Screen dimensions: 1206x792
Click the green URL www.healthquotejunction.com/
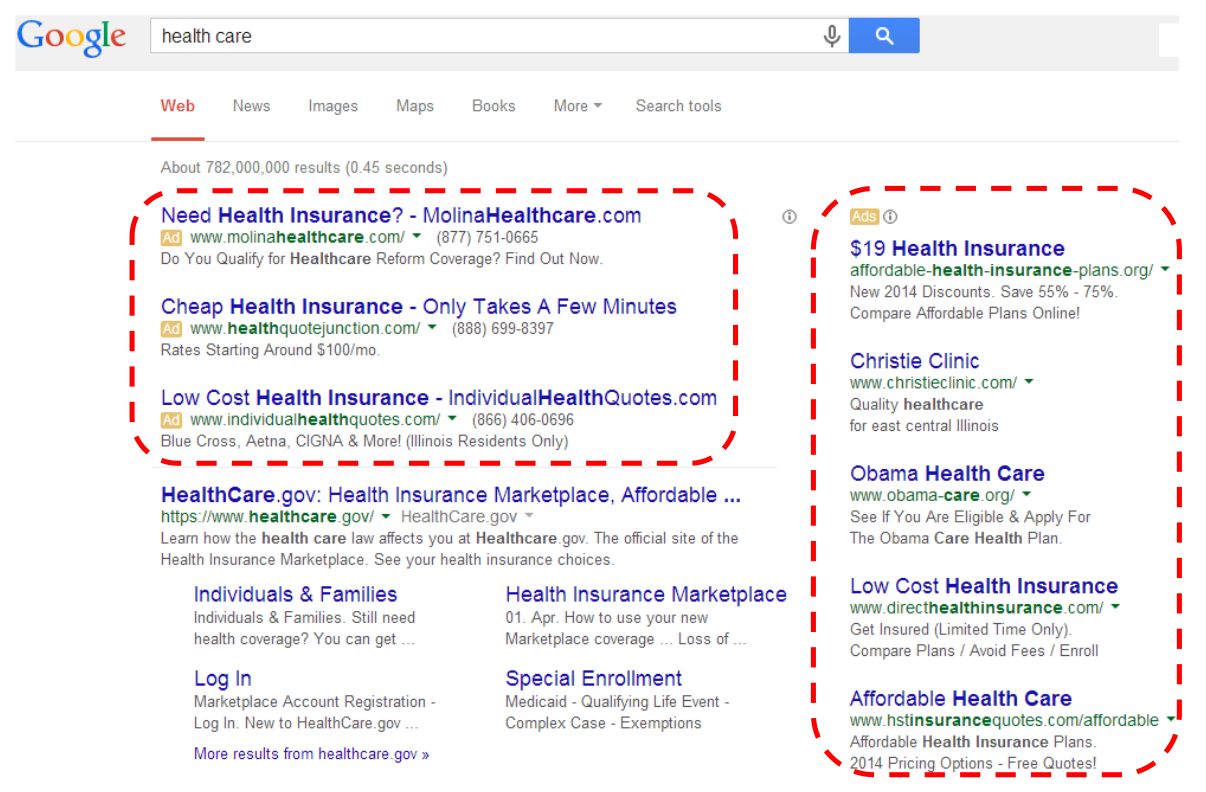(x=305, y=328)
